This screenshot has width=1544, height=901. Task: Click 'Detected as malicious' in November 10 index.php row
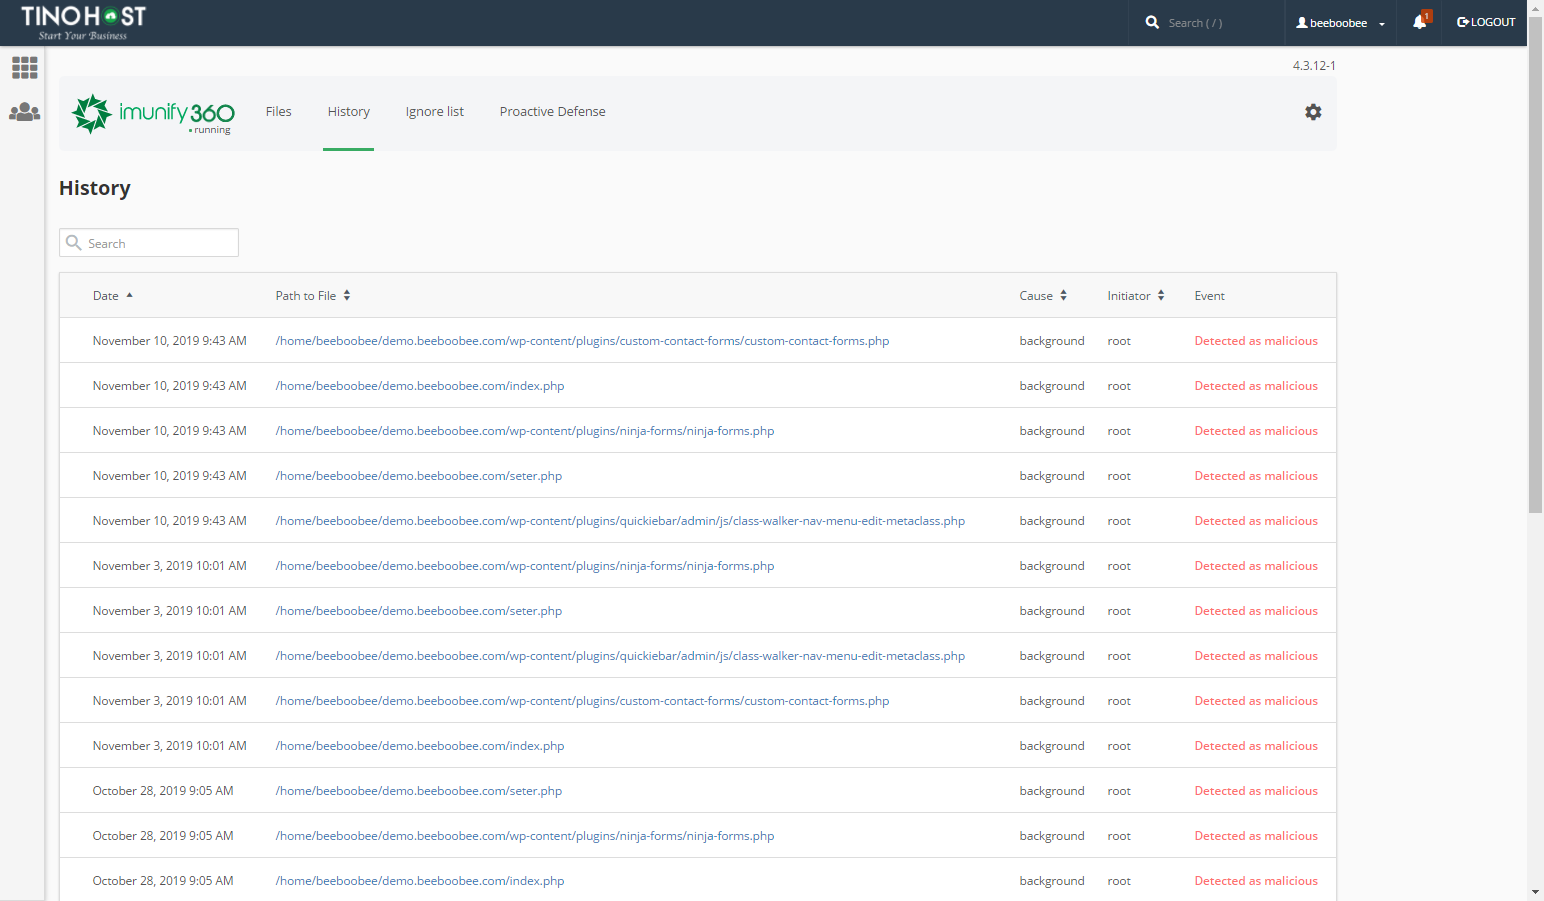pyautogui.click(x=1256, y=386)
